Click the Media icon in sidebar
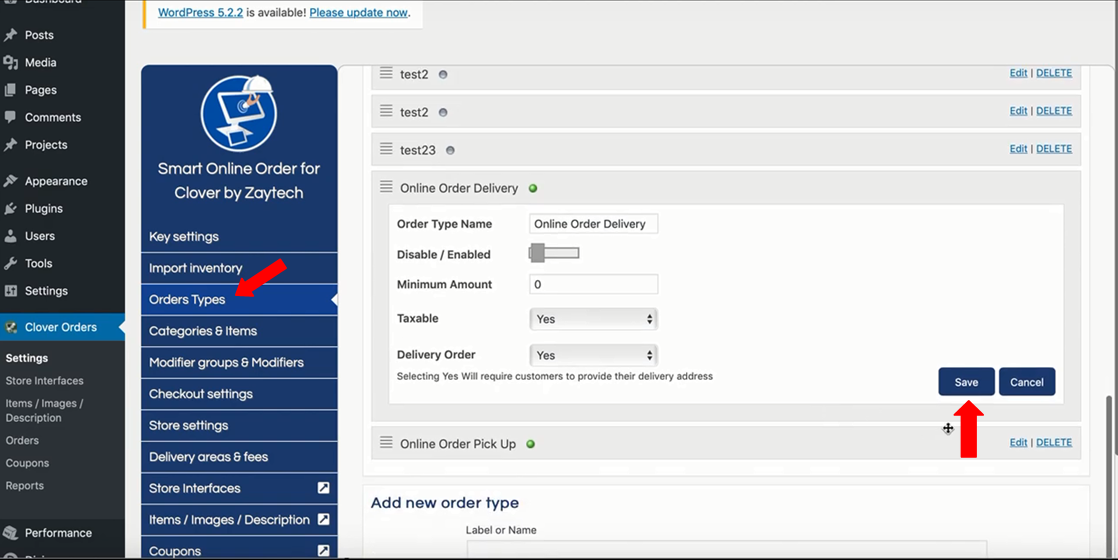The height and width of the screenshot is (560, 1118). point(11,63)
